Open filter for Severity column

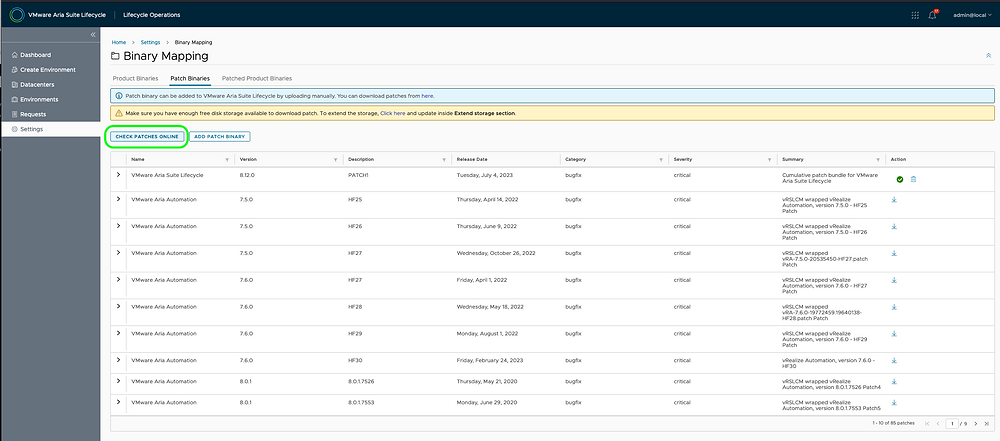point(770,160)
